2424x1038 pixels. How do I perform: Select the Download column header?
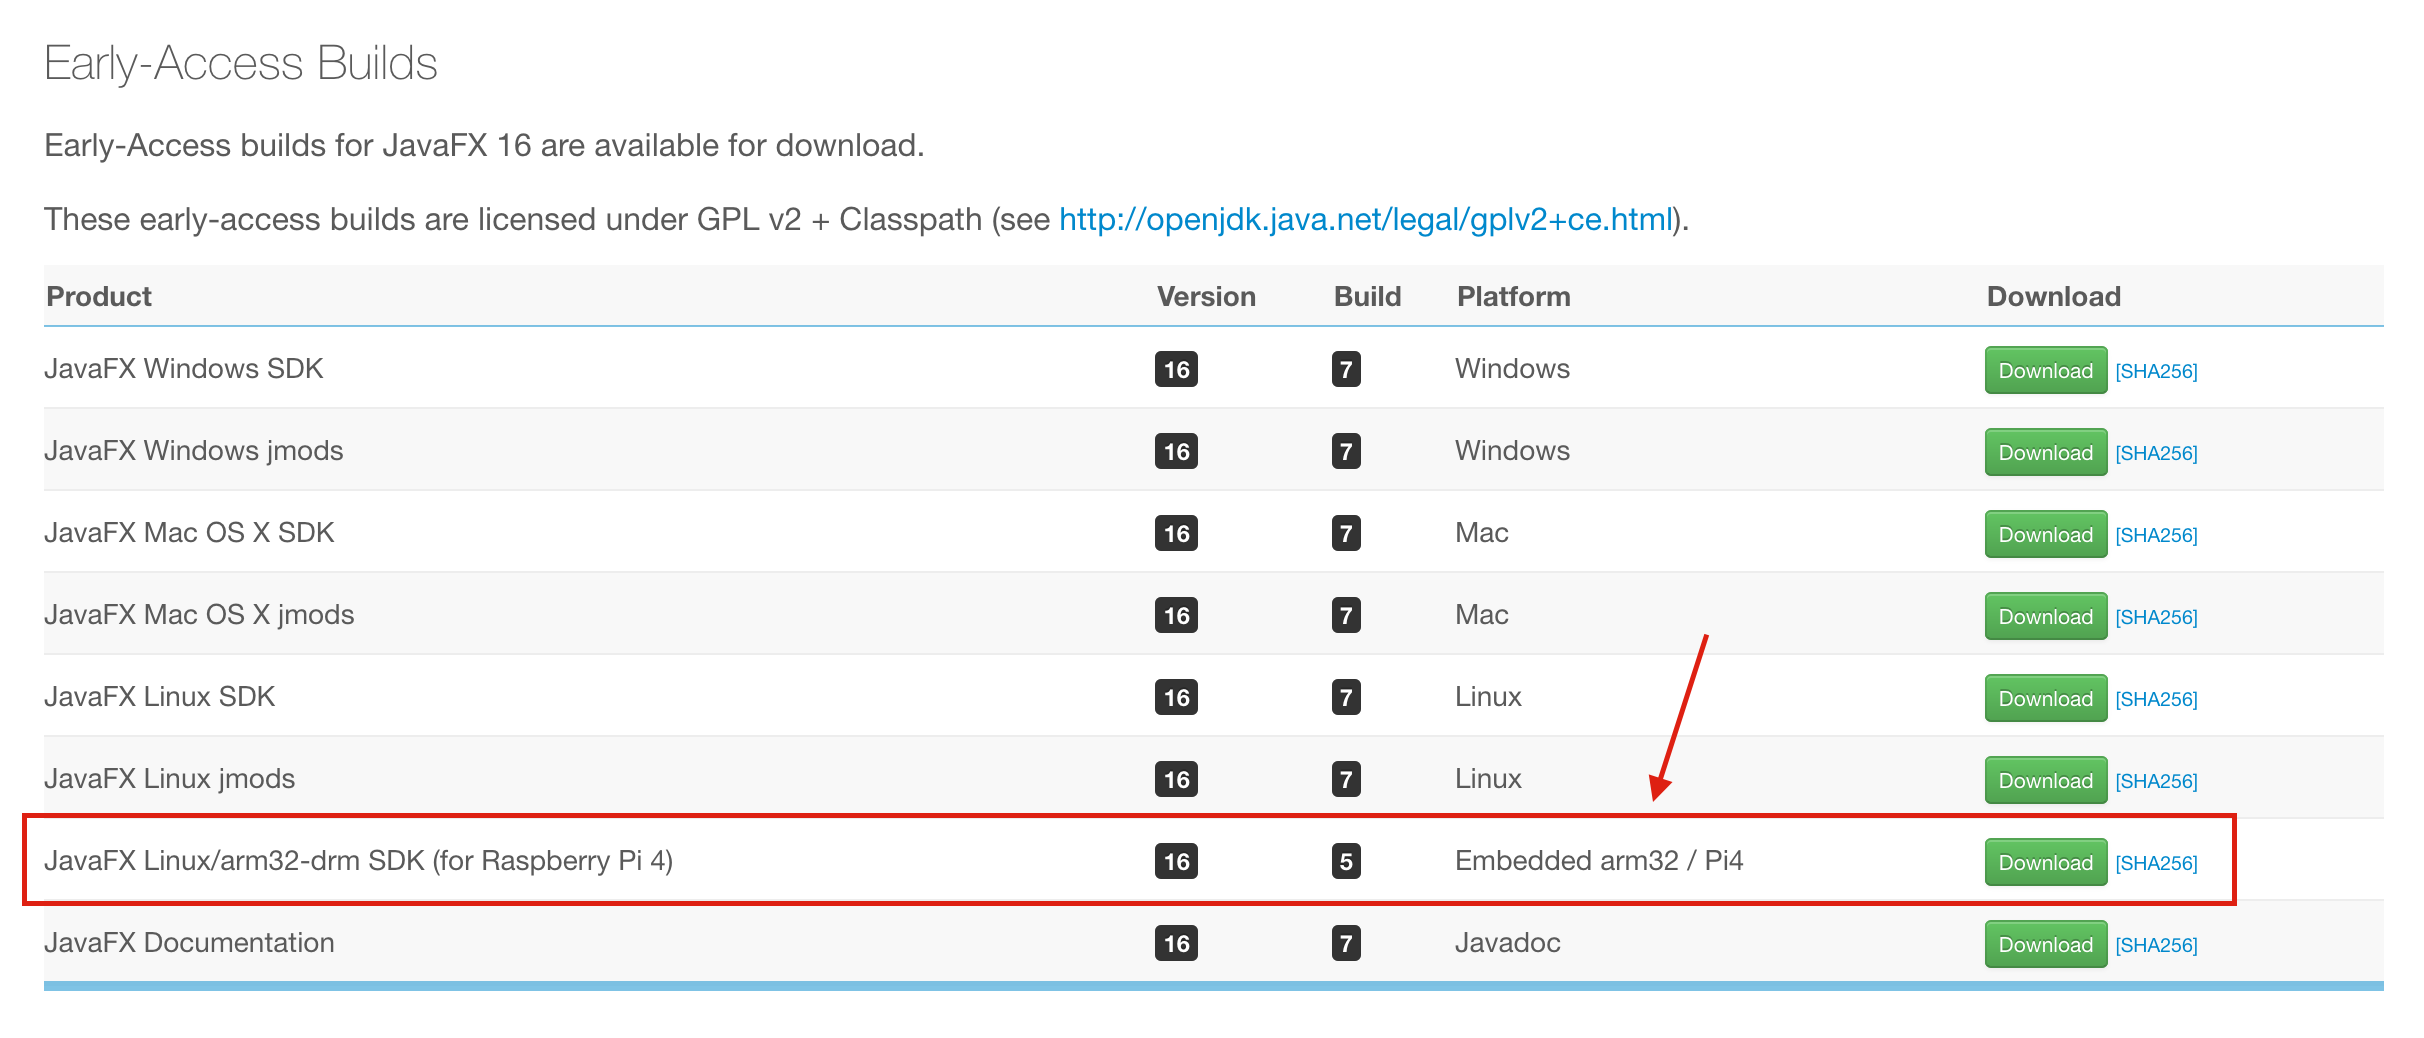coord(2053,296)
